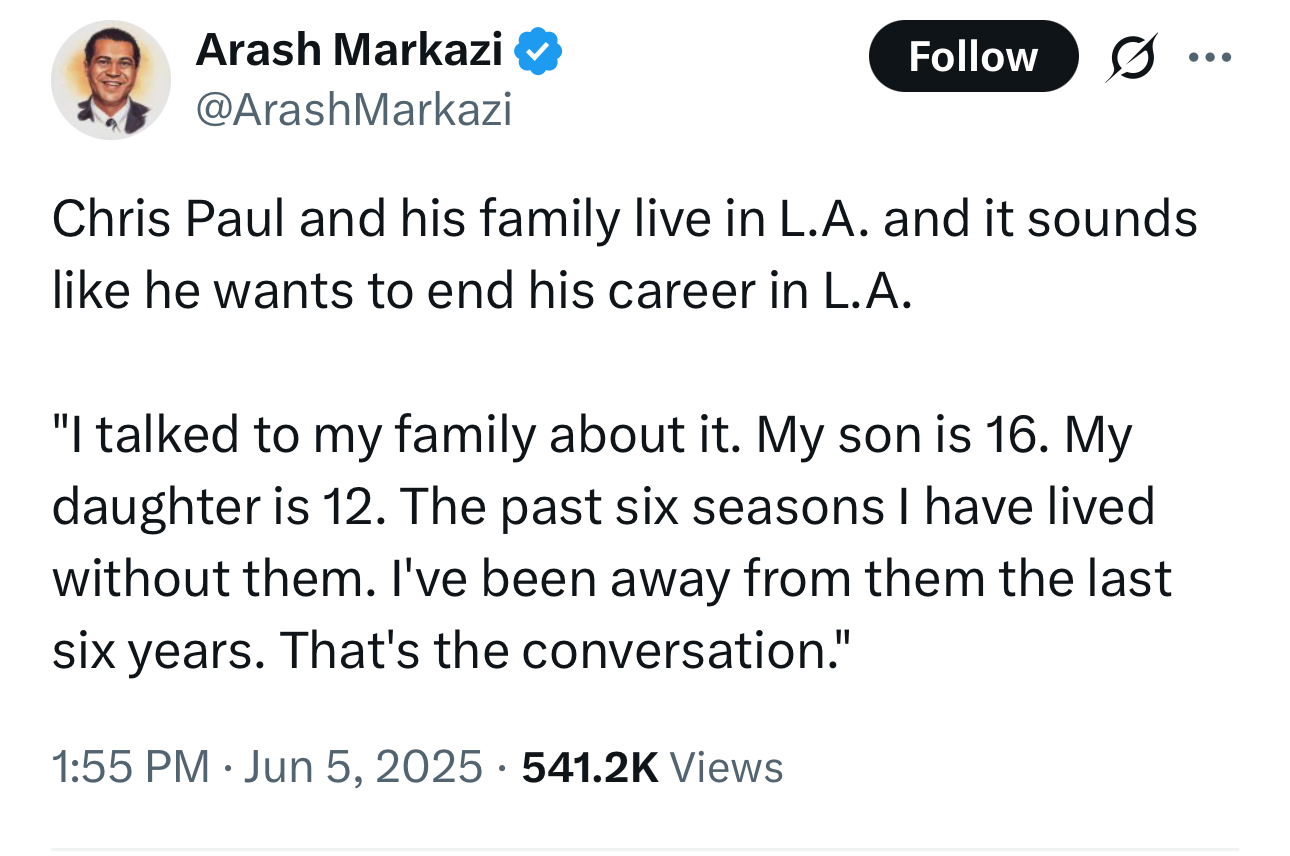Open the @ArashMarkazi handle link
The width and height of the screenshot is (1290, 856).
point(354,109)
